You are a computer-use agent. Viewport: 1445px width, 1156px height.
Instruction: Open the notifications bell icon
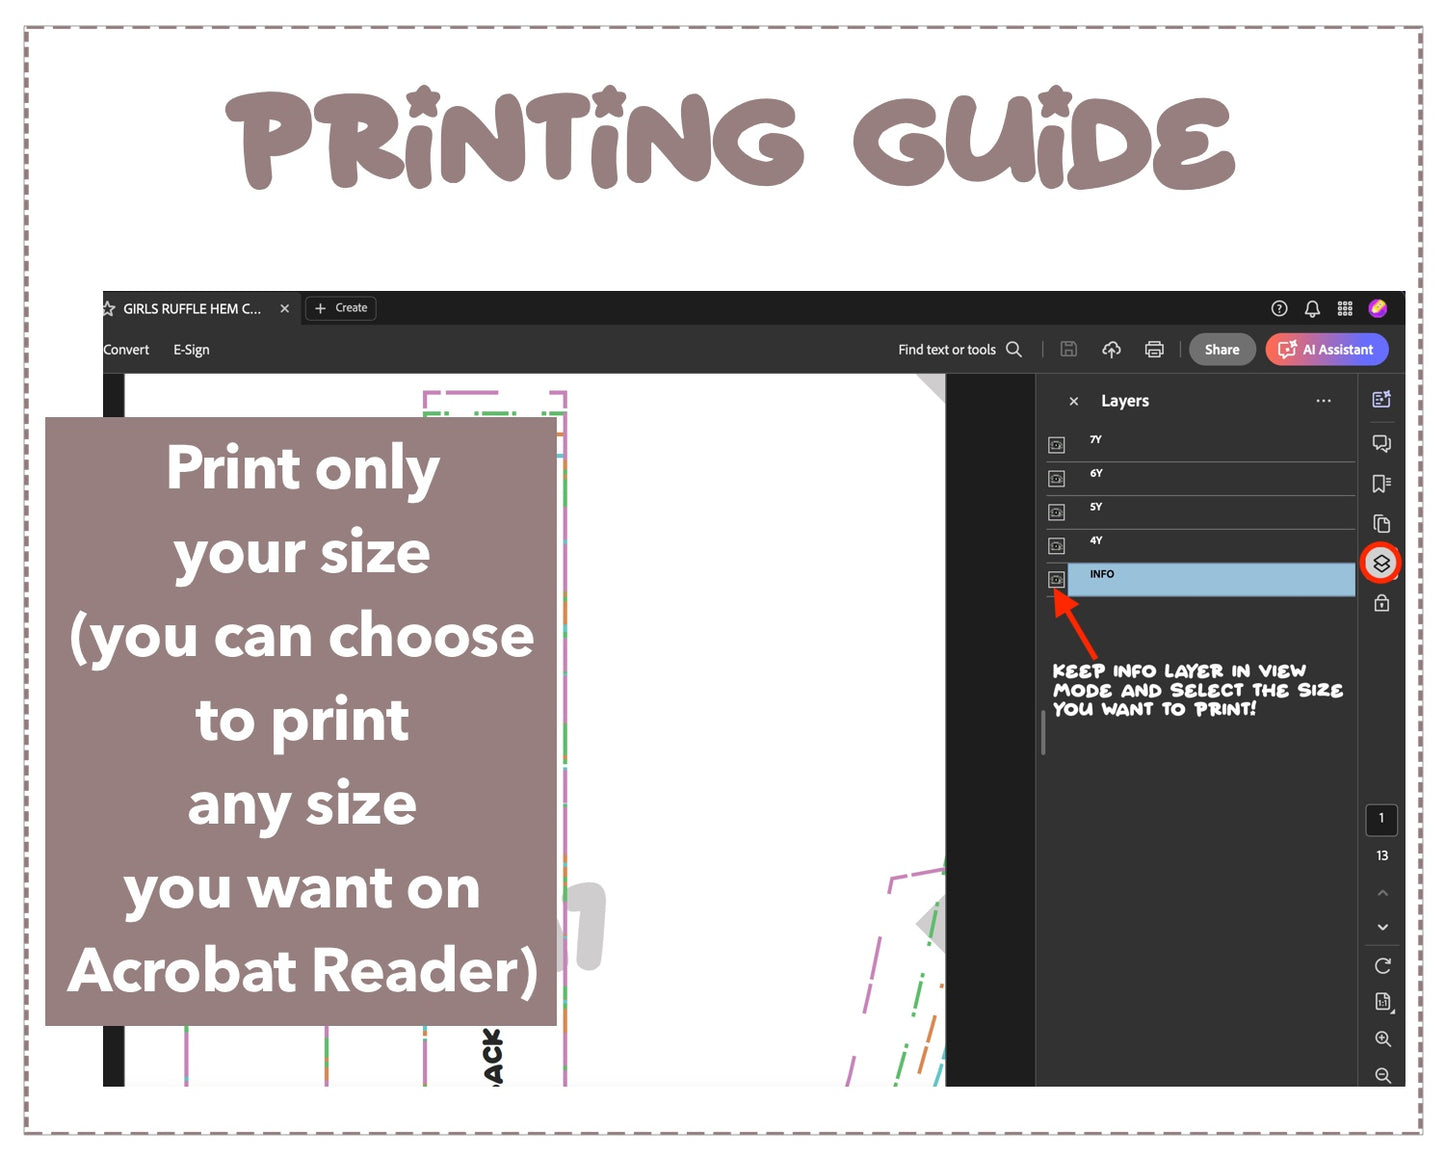tap(1312, 308)
